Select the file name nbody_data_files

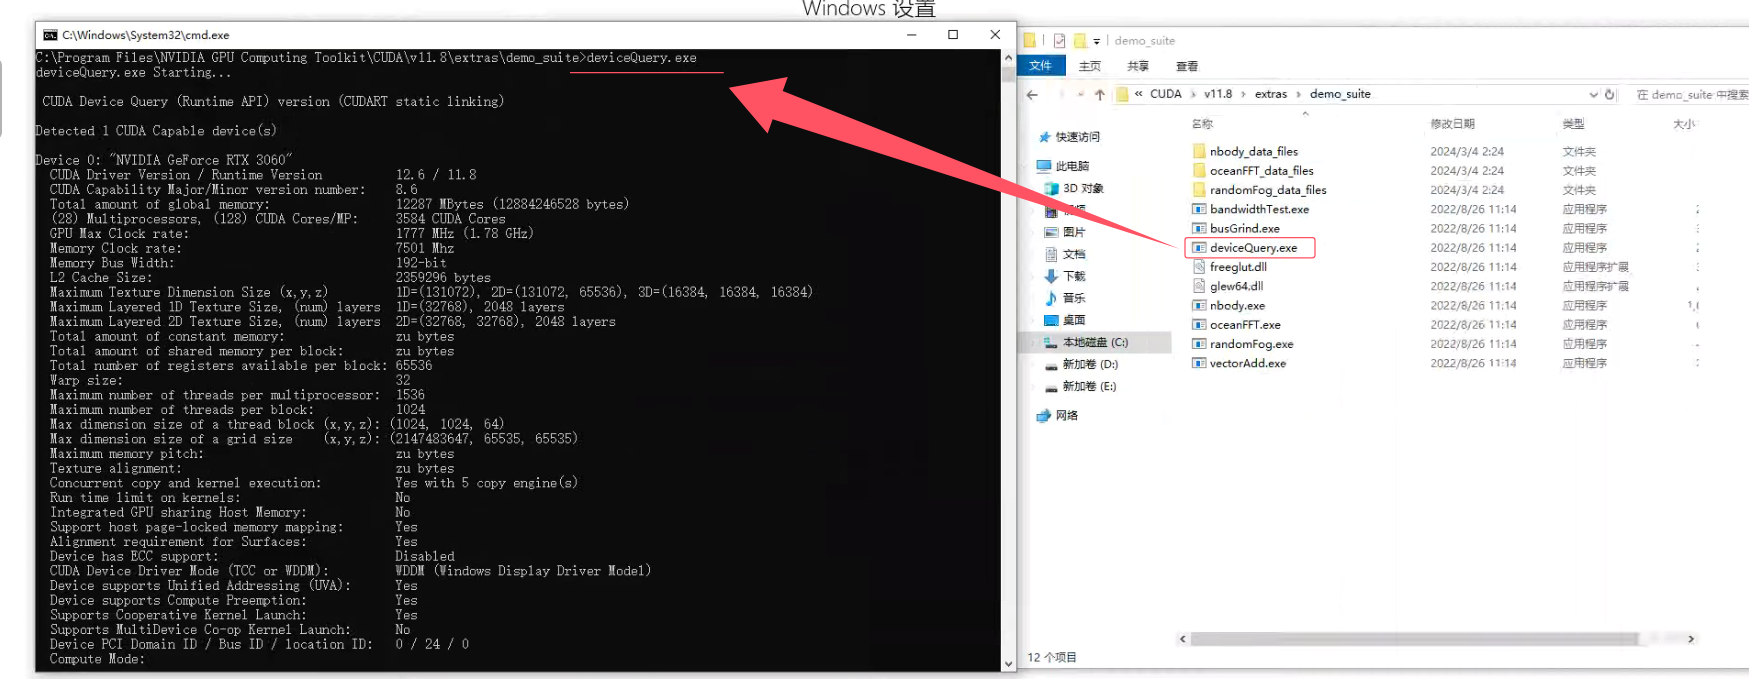point(1254,152)
